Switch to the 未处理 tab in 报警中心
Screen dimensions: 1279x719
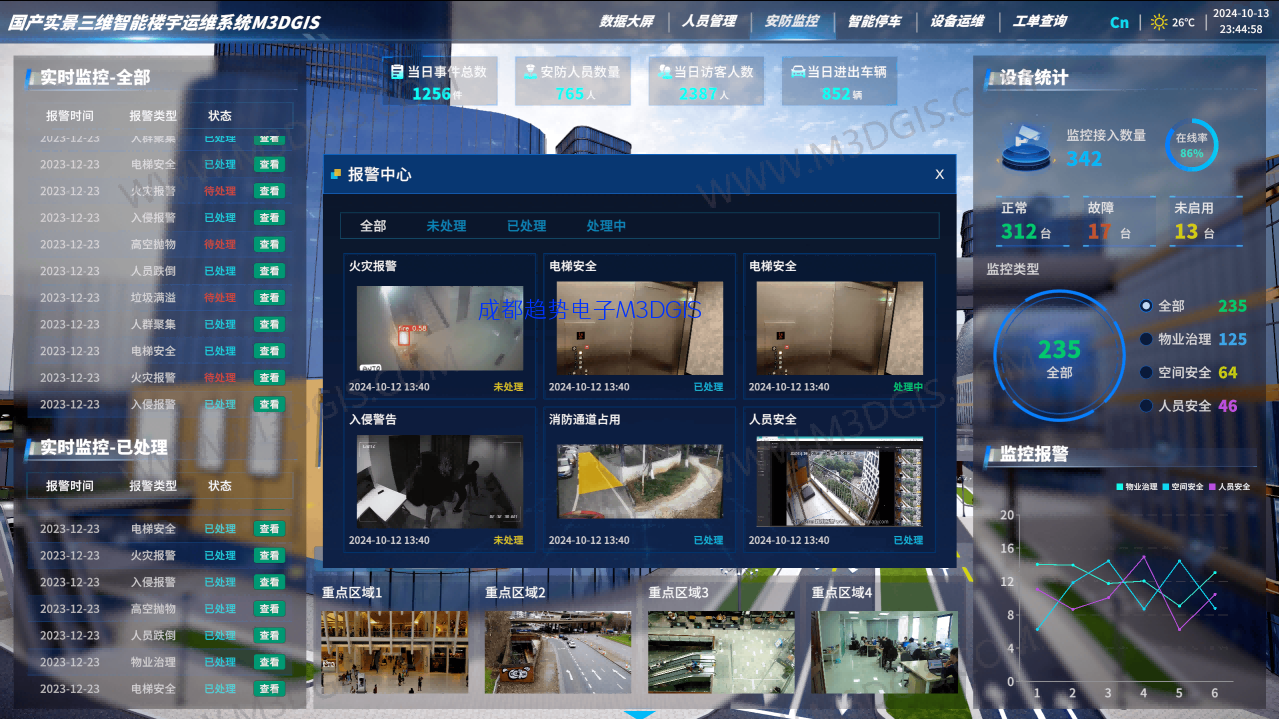tap(446, 226)
